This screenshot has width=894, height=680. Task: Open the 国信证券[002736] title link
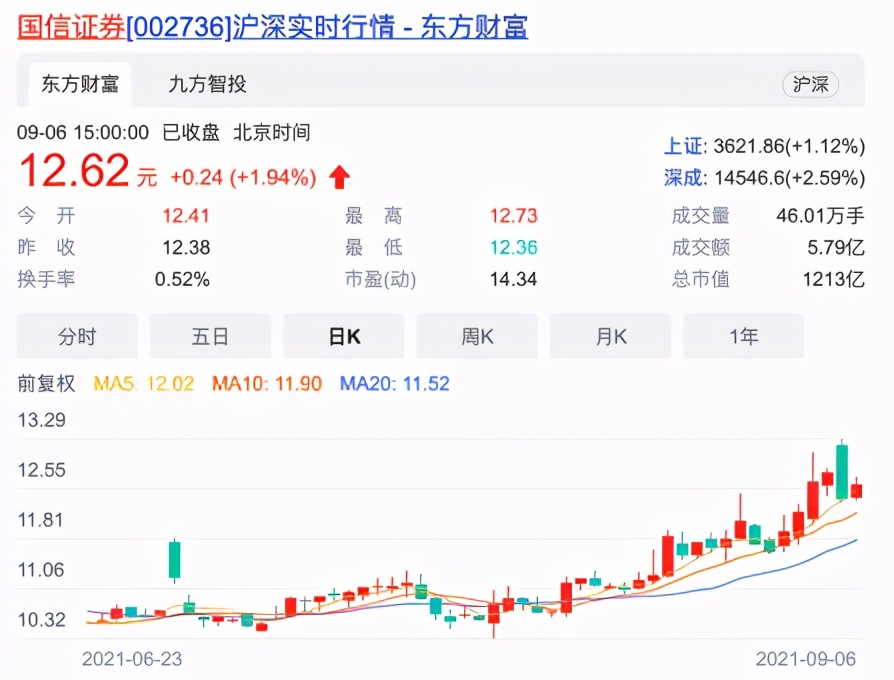click(x=272, y=26)
